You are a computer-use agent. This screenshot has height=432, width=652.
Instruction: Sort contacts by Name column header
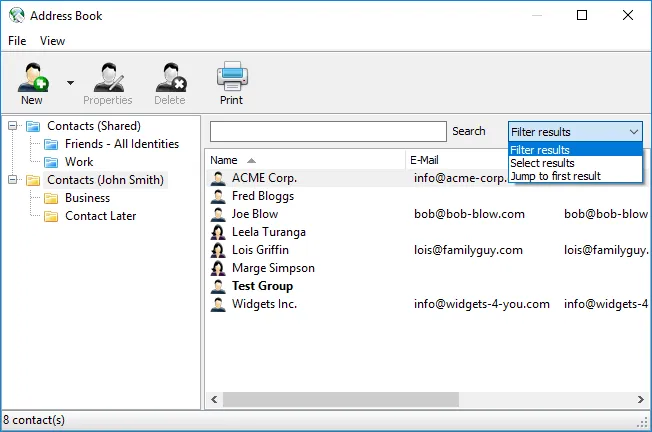pos(224,160)
